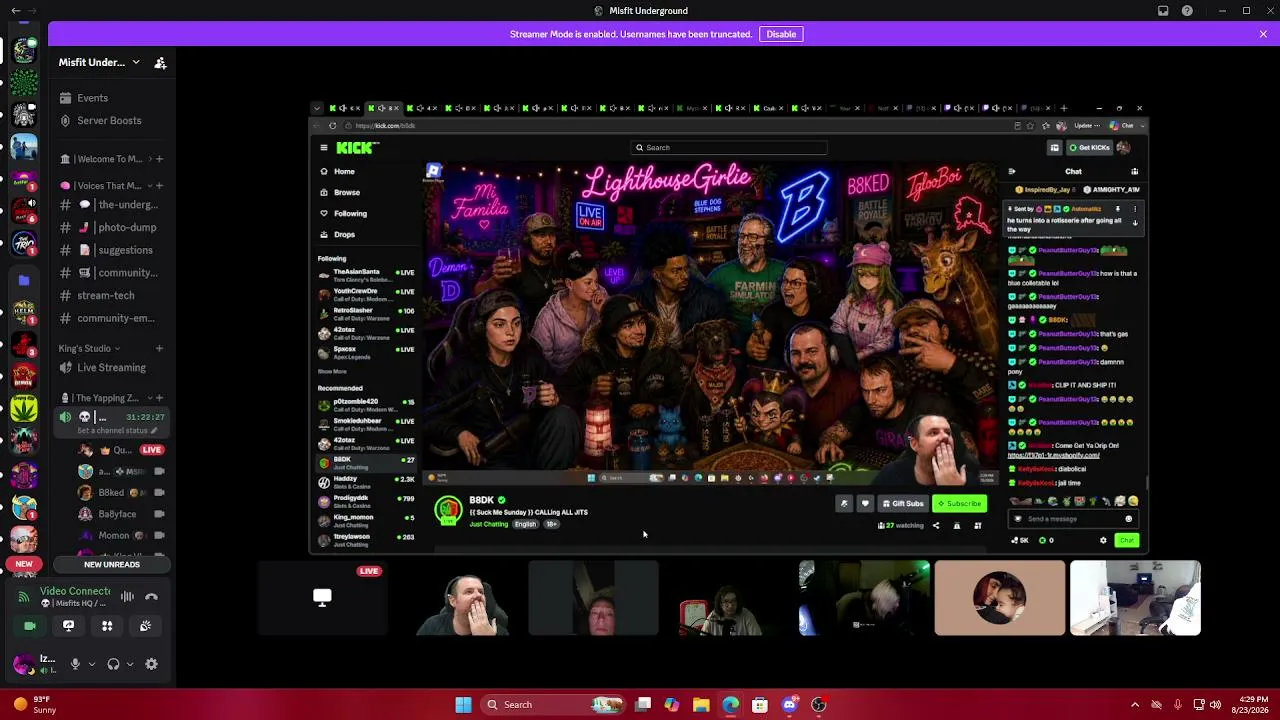Reload the Kick browser page
This screenshot has height=720, width=1280.
tap(333, 126)
